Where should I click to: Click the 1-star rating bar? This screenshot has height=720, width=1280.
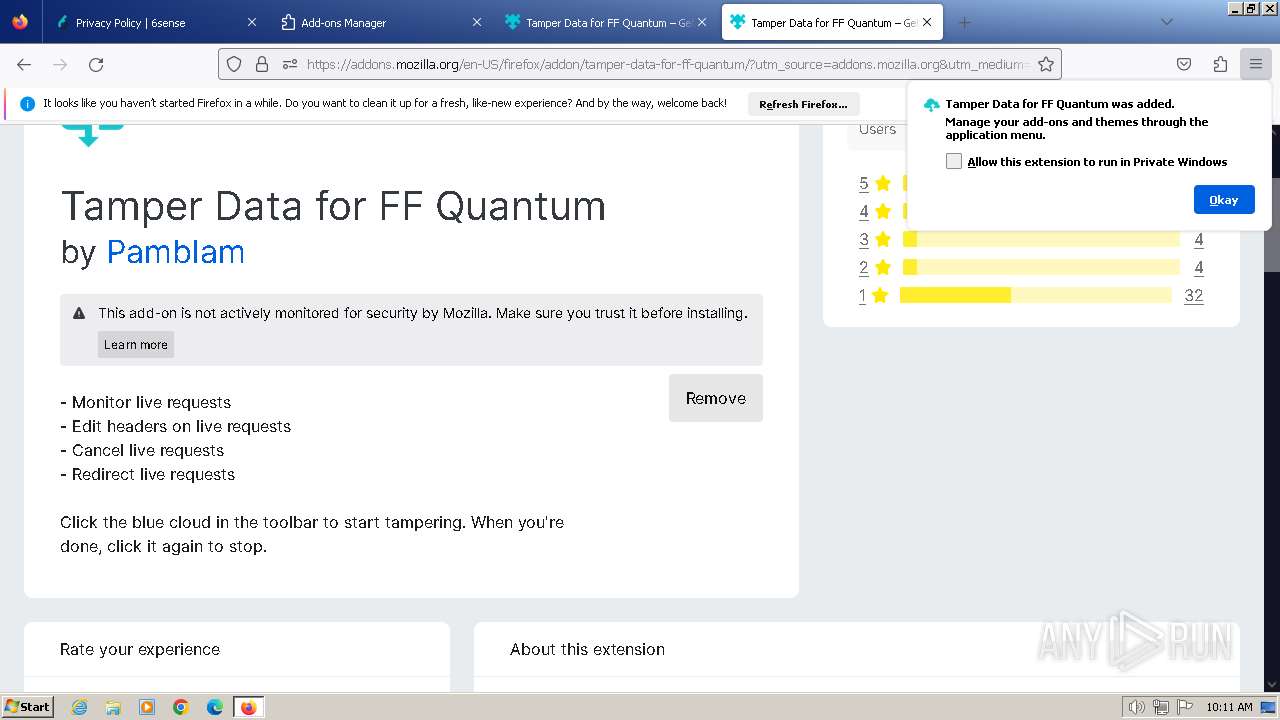point(1035,295)
